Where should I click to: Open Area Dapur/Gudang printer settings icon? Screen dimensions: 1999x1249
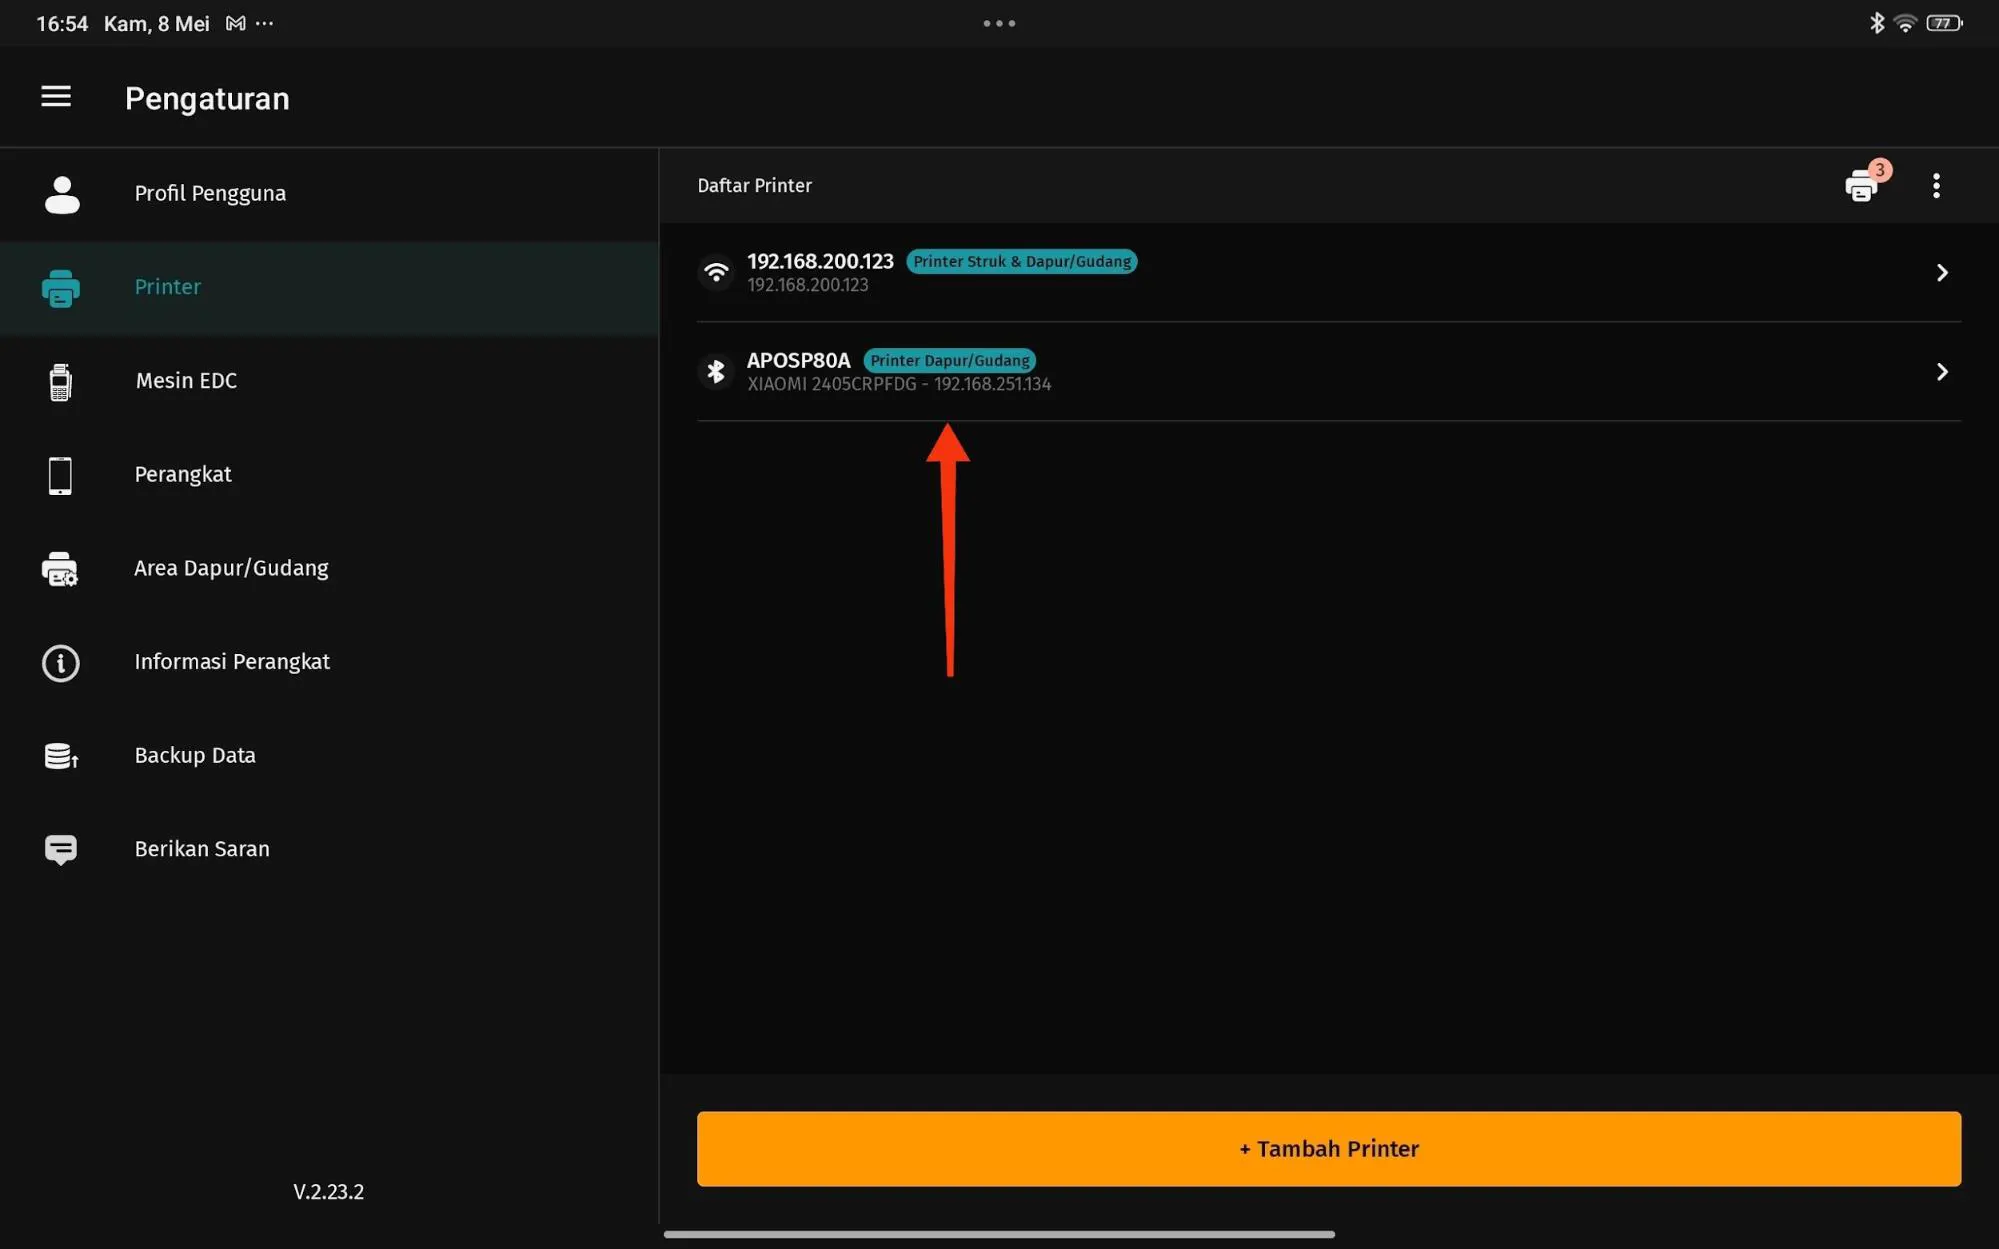pyautogui.click(x=60, y=568)
